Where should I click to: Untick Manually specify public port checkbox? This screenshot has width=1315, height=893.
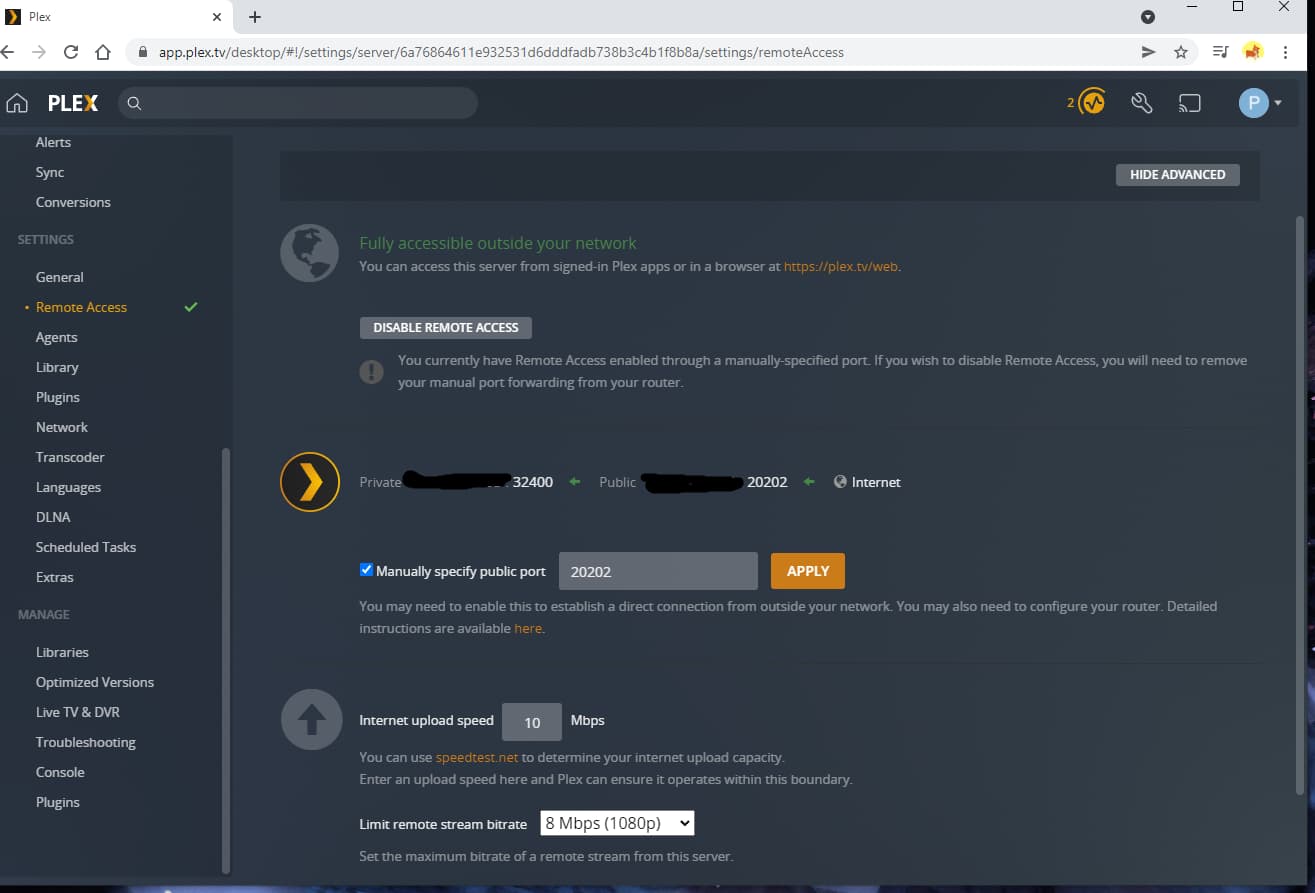pyautogui.click(x=366, y=570)
